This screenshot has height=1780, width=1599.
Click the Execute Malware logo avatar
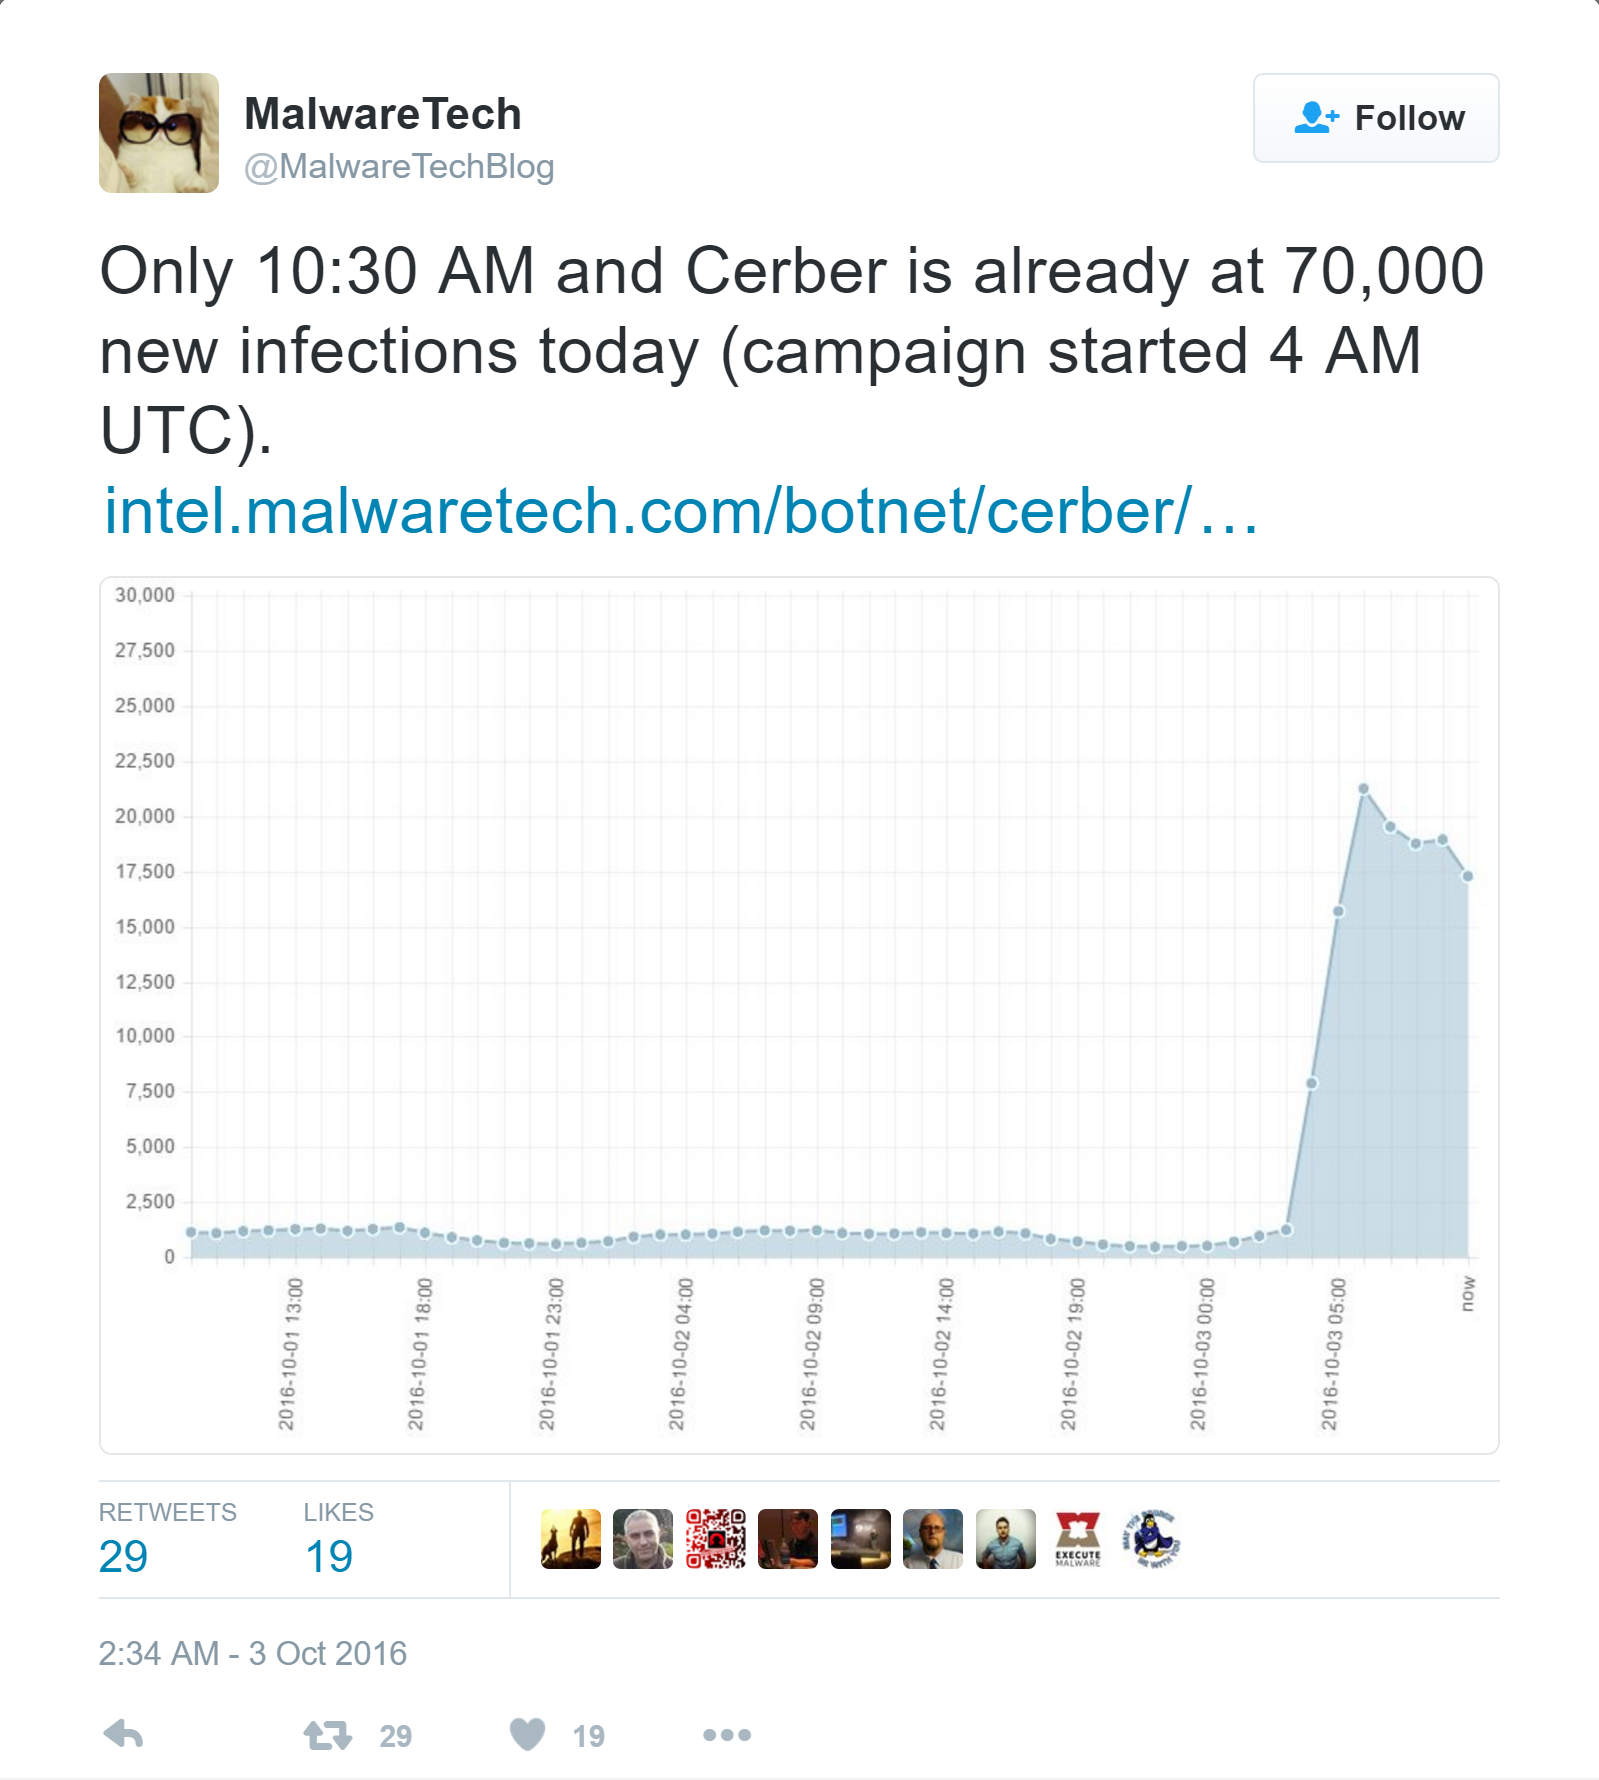pyautogui.click(x=1077, y=1540)
